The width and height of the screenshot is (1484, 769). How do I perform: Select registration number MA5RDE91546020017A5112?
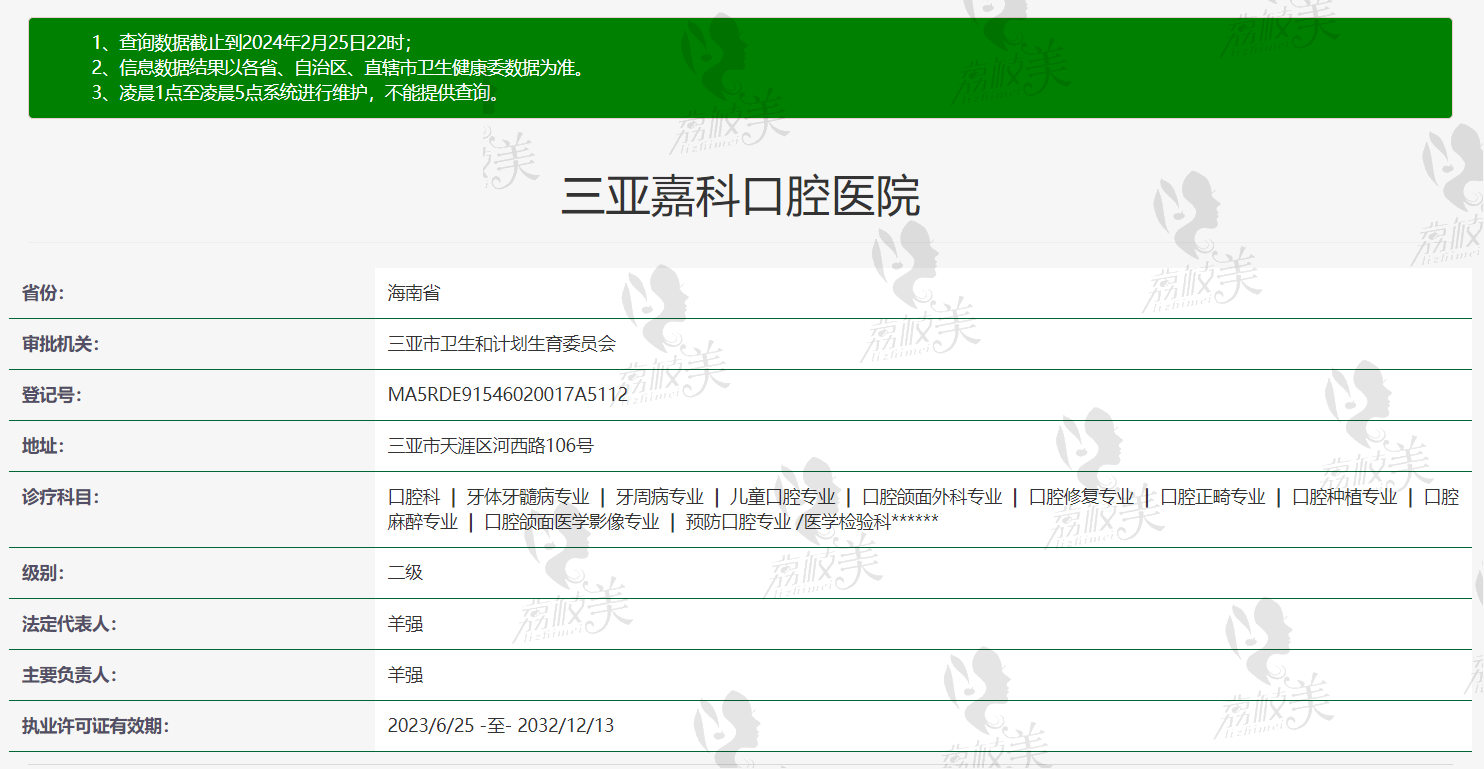[508, 395]
